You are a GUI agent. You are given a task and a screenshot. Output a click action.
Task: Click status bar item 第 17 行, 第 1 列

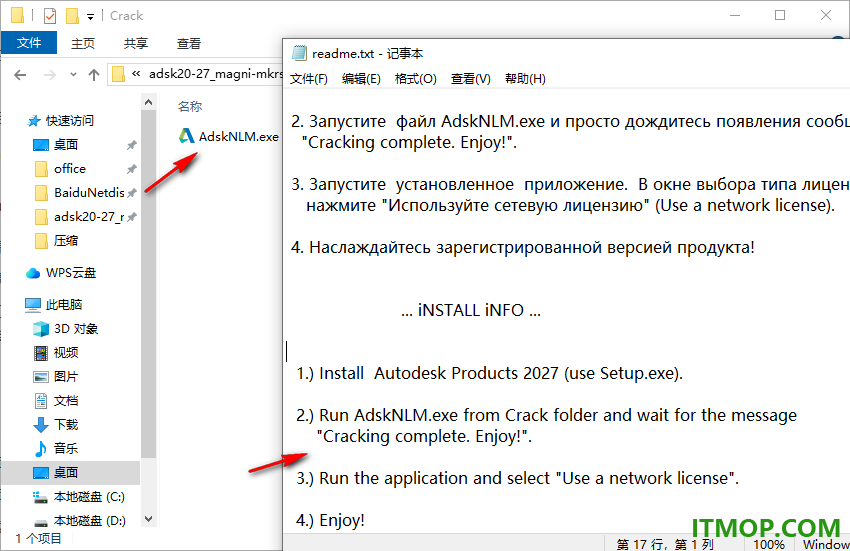[665, 544]
